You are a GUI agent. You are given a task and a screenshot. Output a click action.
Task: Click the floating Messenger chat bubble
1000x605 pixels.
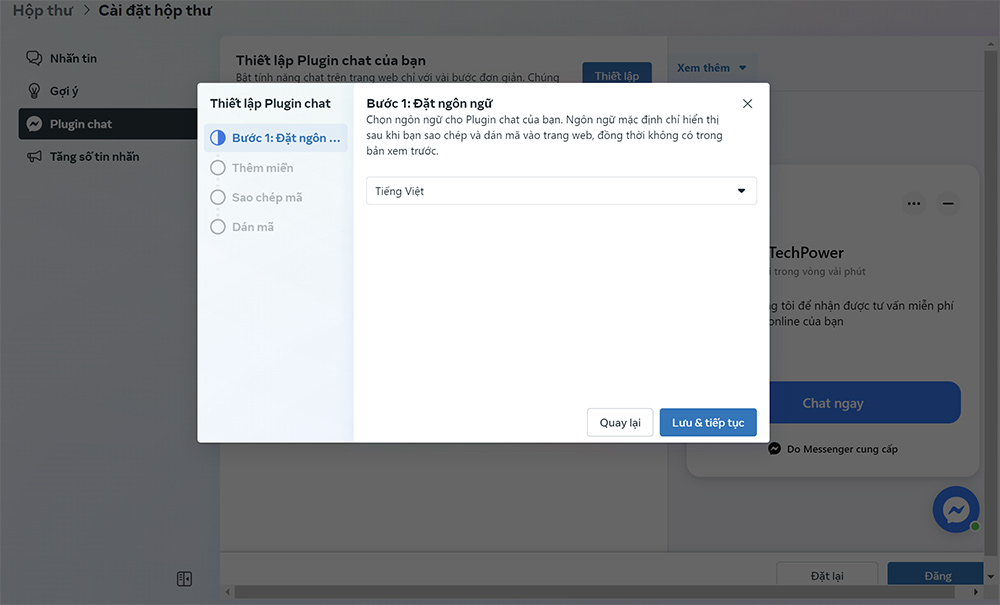click(955, 509)
